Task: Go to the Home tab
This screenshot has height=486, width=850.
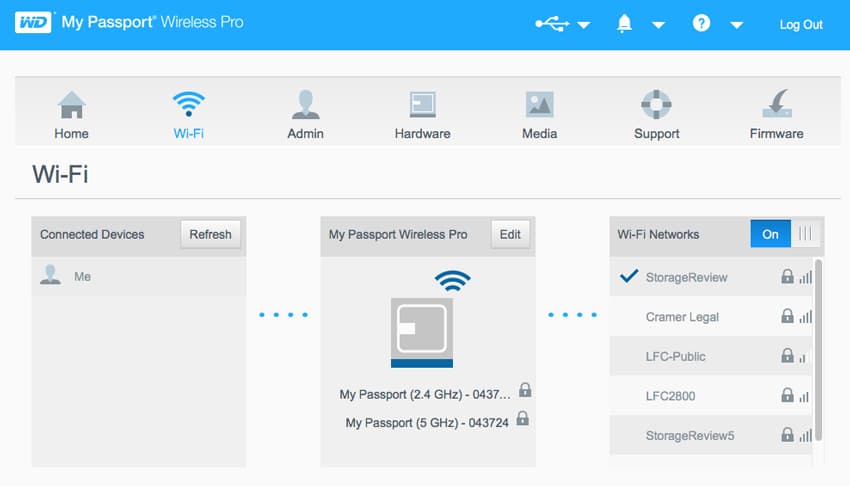Action: [x=71, y=114]
